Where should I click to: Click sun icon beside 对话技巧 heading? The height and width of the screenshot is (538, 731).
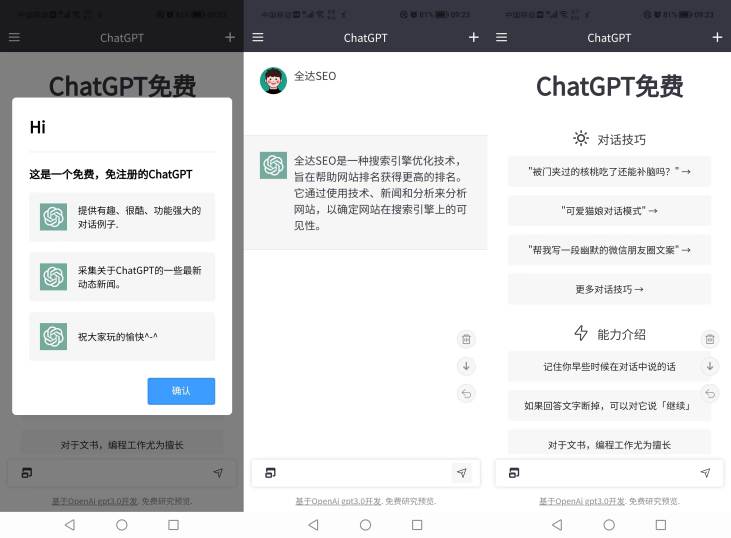pos(580,138)
